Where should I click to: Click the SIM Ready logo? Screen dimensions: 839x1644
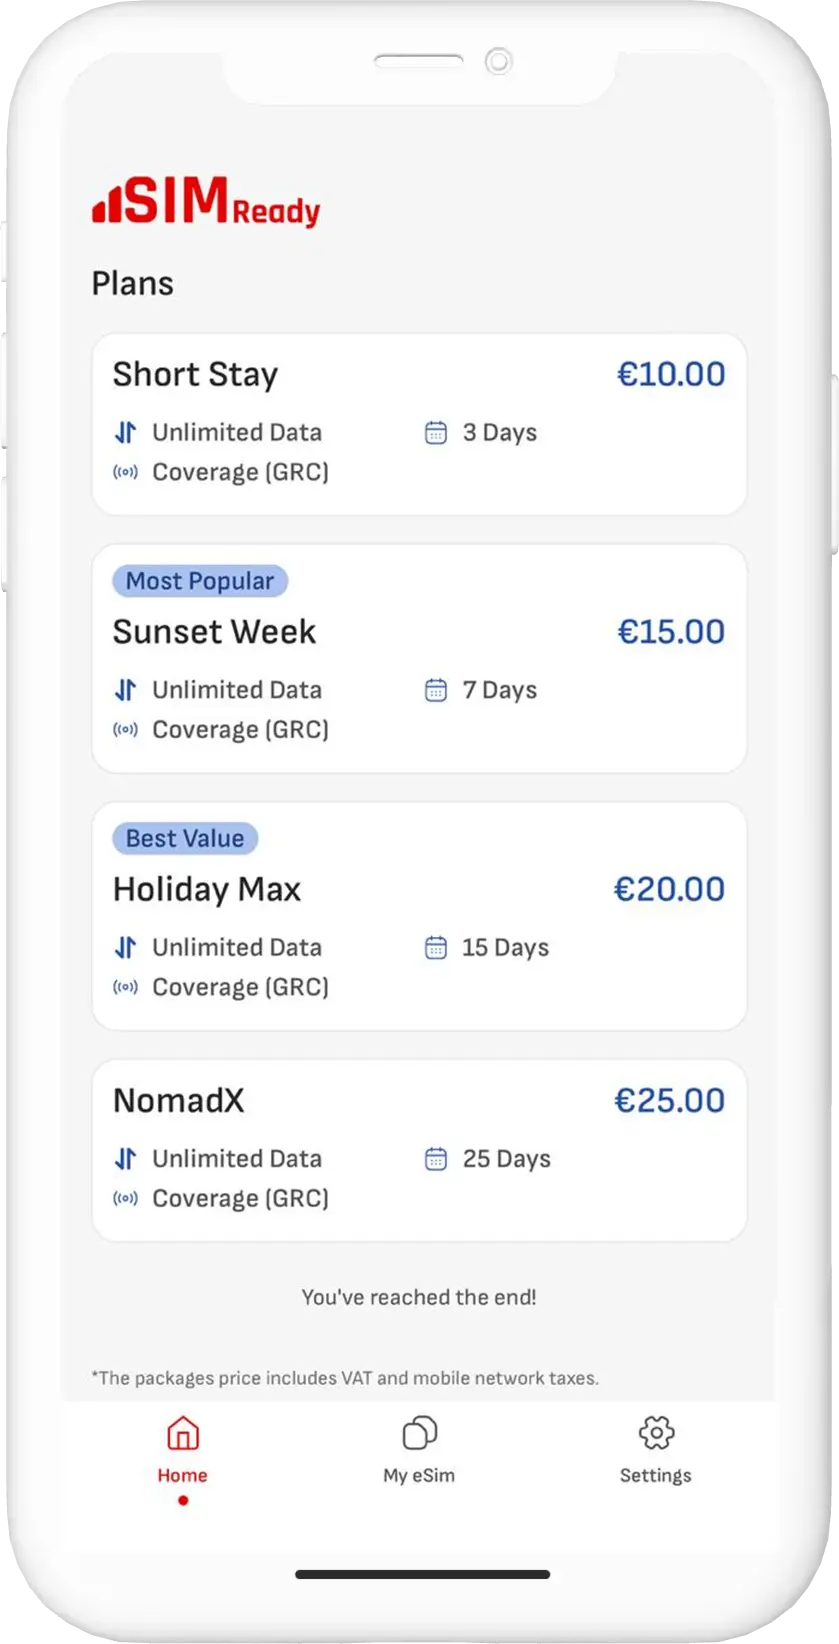(207, 202)
